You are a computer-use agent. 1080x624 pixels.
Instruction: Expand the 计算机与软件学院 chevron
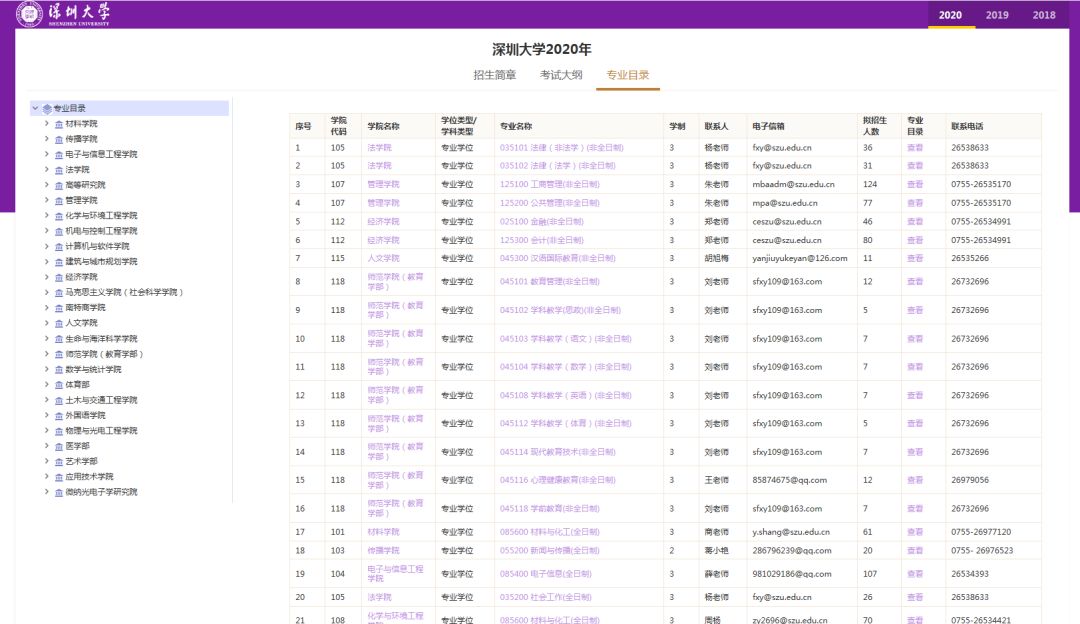[x=46, y=247]
